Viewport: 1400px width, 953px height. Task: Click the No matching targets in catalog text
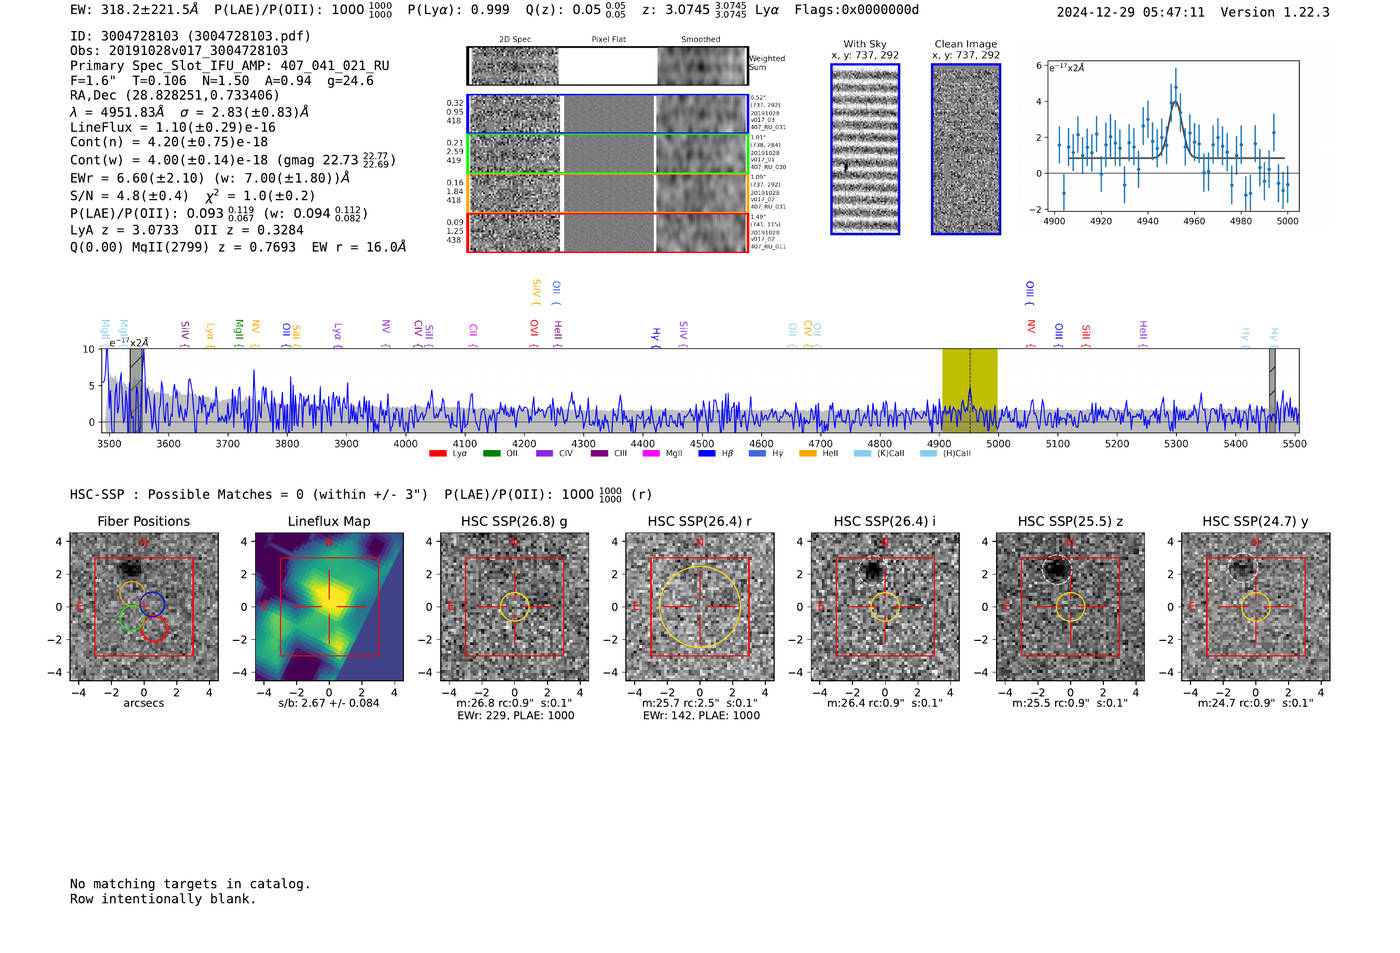click(x=190, y=884)
